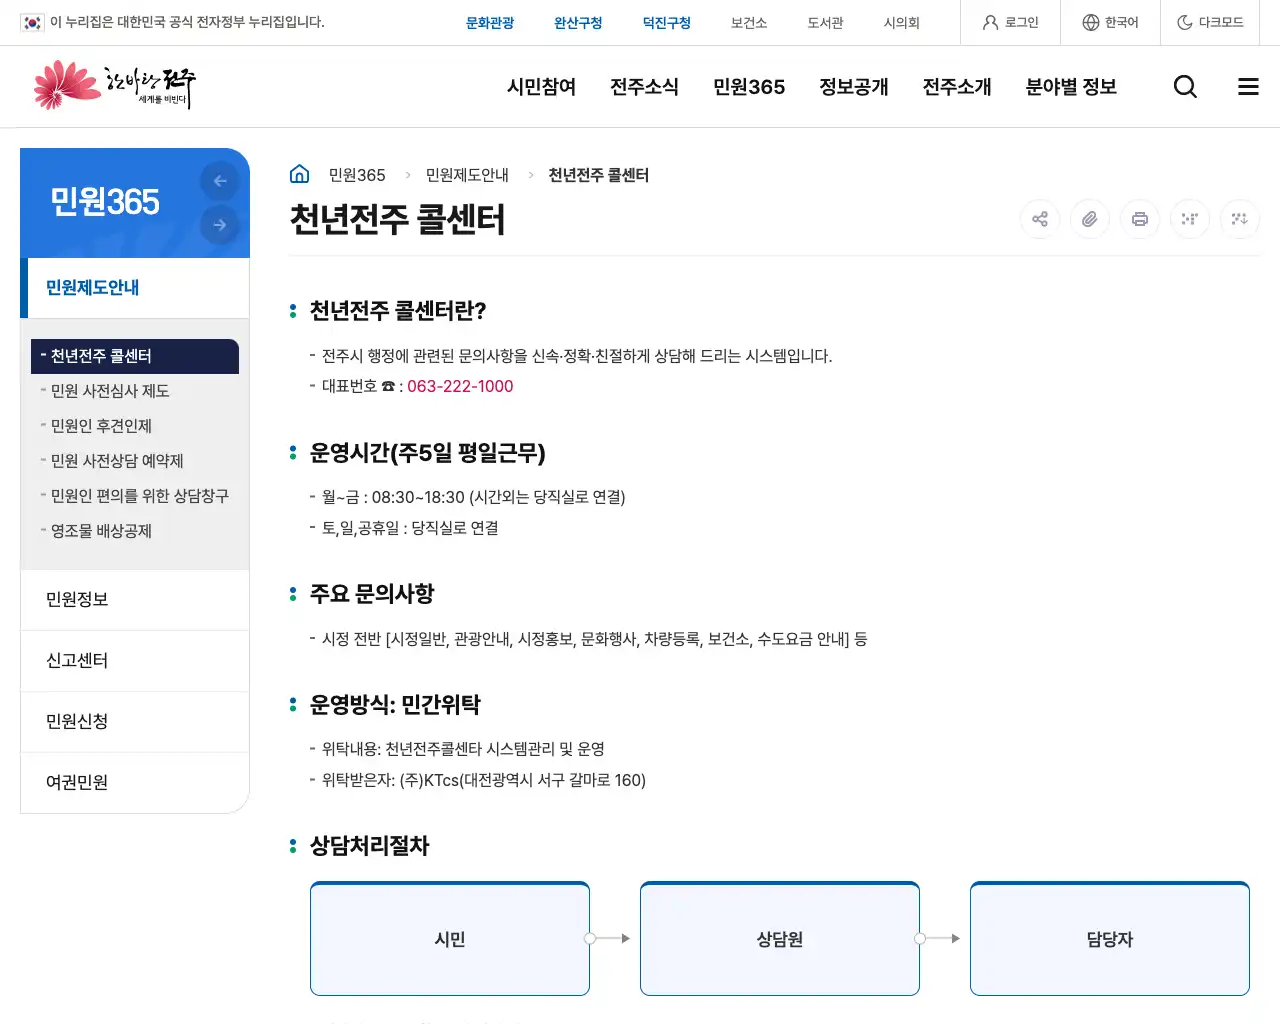Screen dimensions: 1280x1024
Task: Open 덕진구청 top link
Action: coord(667,22)
